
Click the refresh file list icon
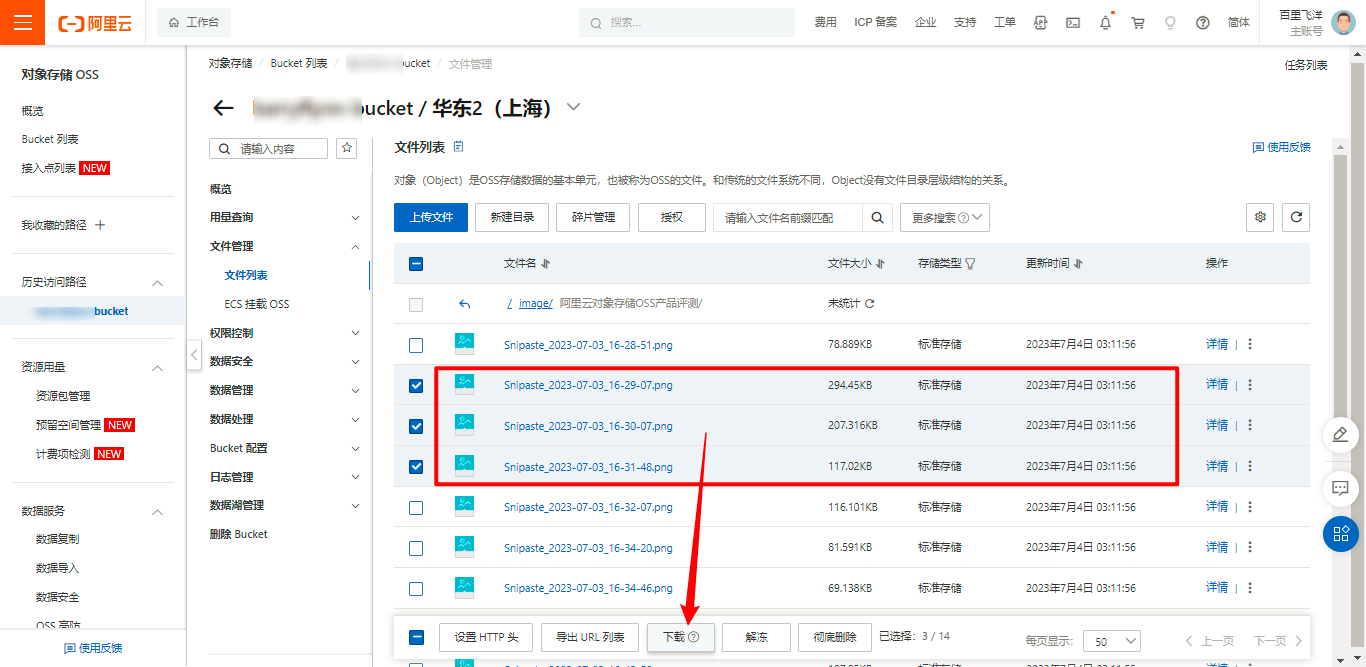1296,217
